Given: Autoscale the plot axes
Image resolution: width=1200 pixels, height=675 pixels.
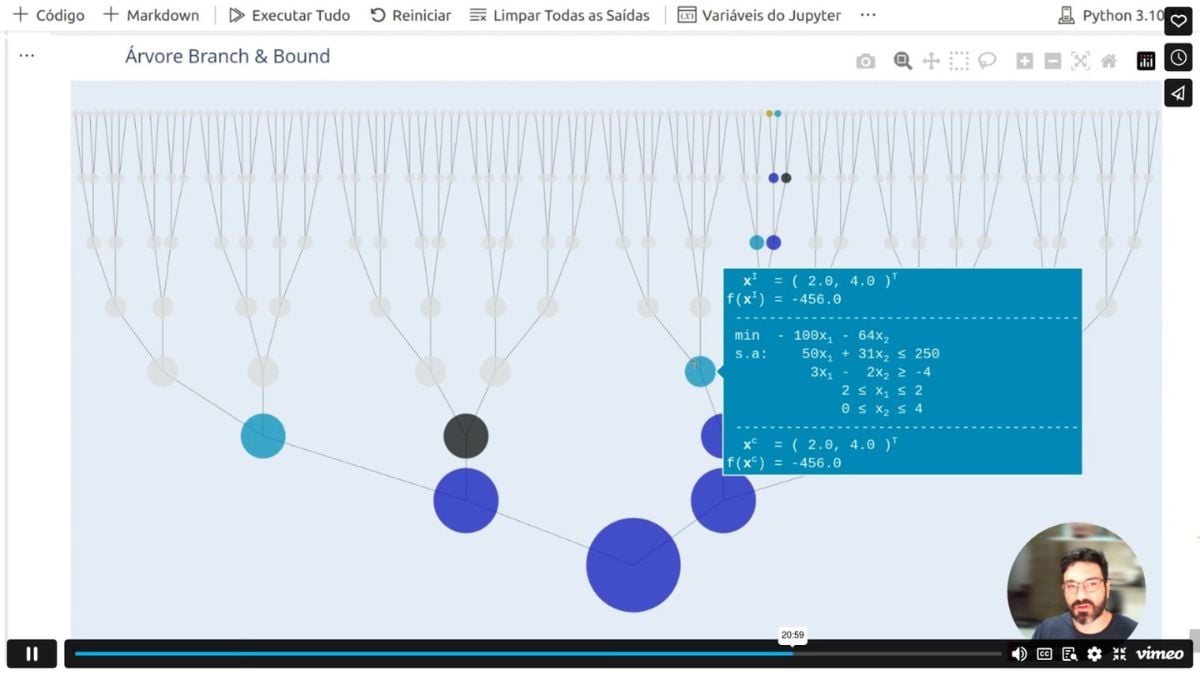Looking at the screenshot, I should 1080,61.
